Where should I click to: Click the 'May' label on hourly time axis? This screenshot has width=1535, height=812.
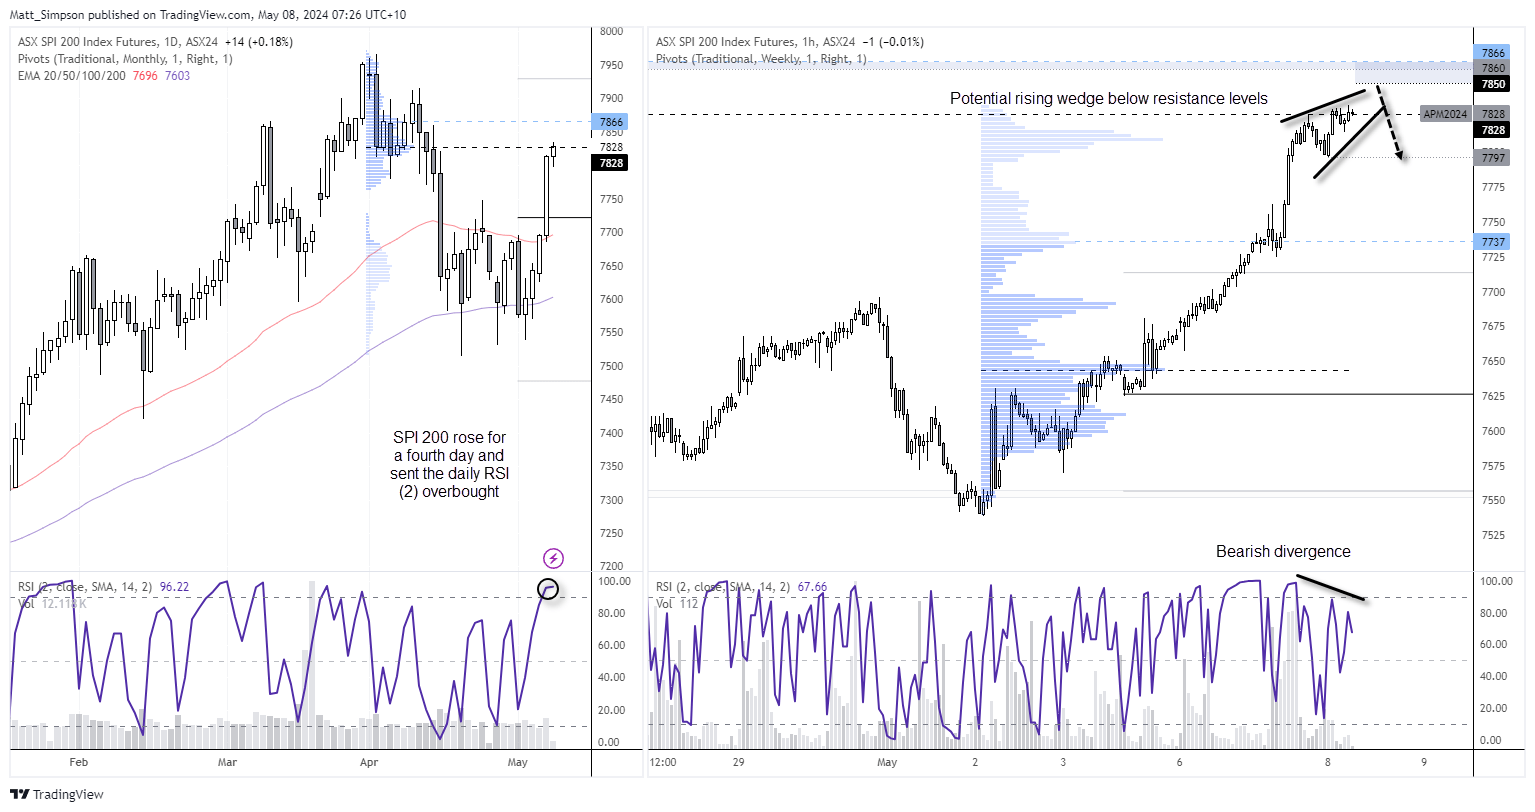887,762
